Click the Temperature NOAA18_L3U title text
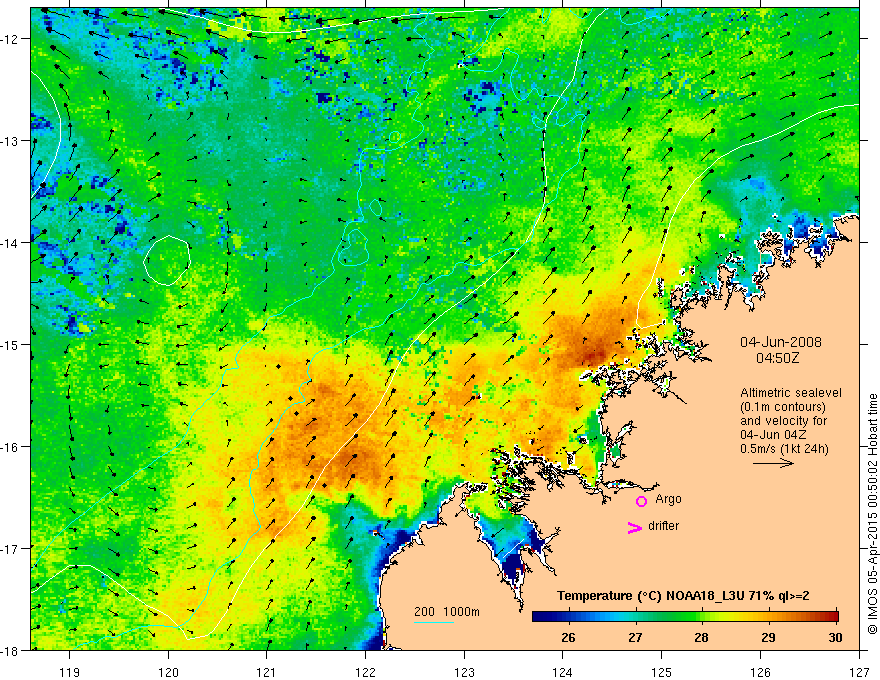 pyautogui.click(x=683, y=596)
